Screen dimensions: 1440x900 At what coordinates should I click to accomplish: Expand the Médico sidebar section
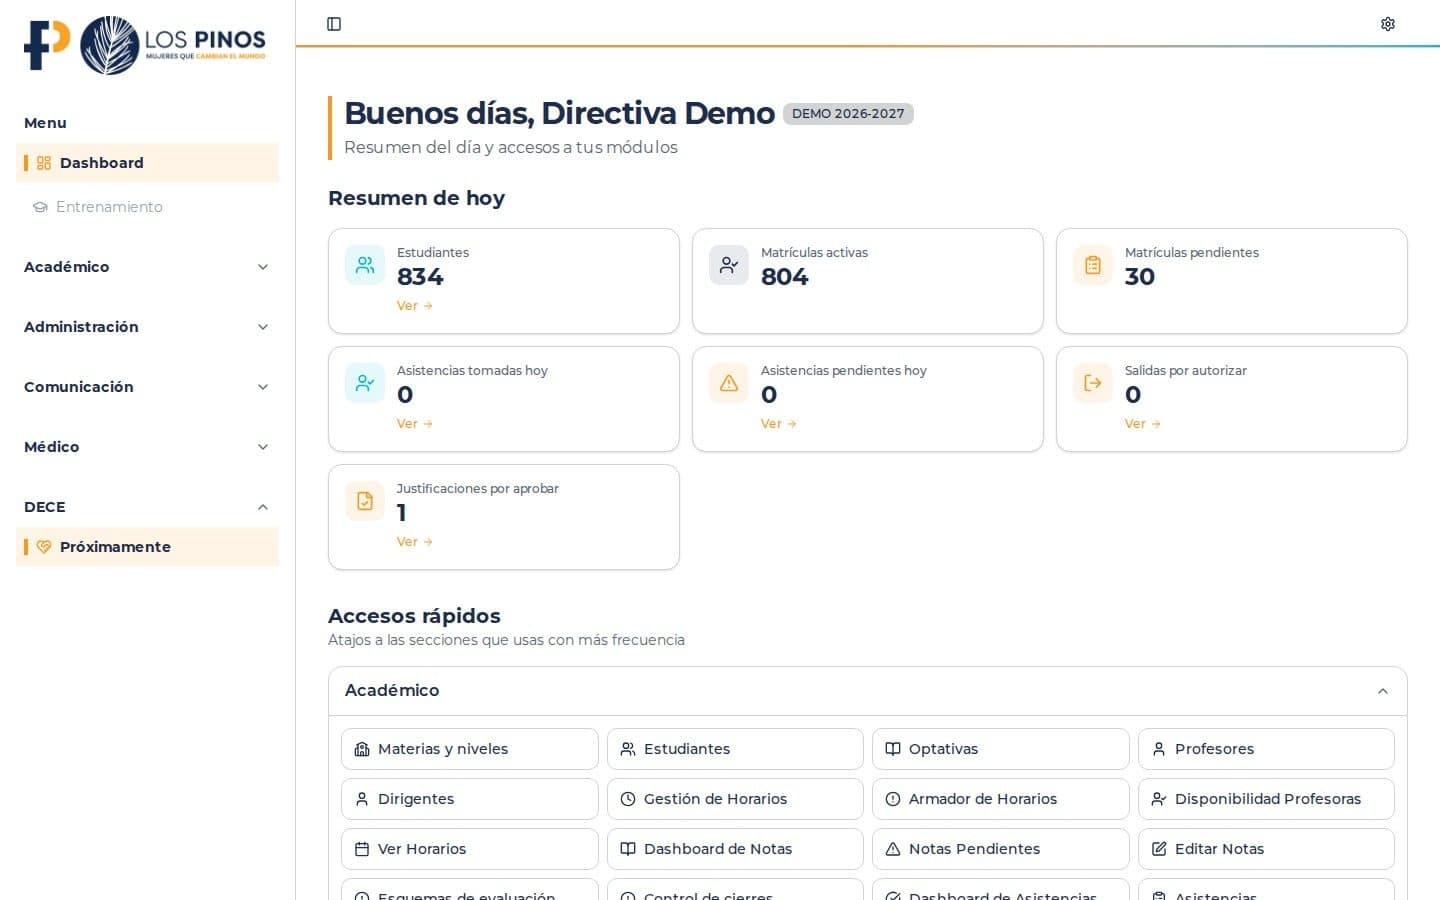tap(147, 447)
